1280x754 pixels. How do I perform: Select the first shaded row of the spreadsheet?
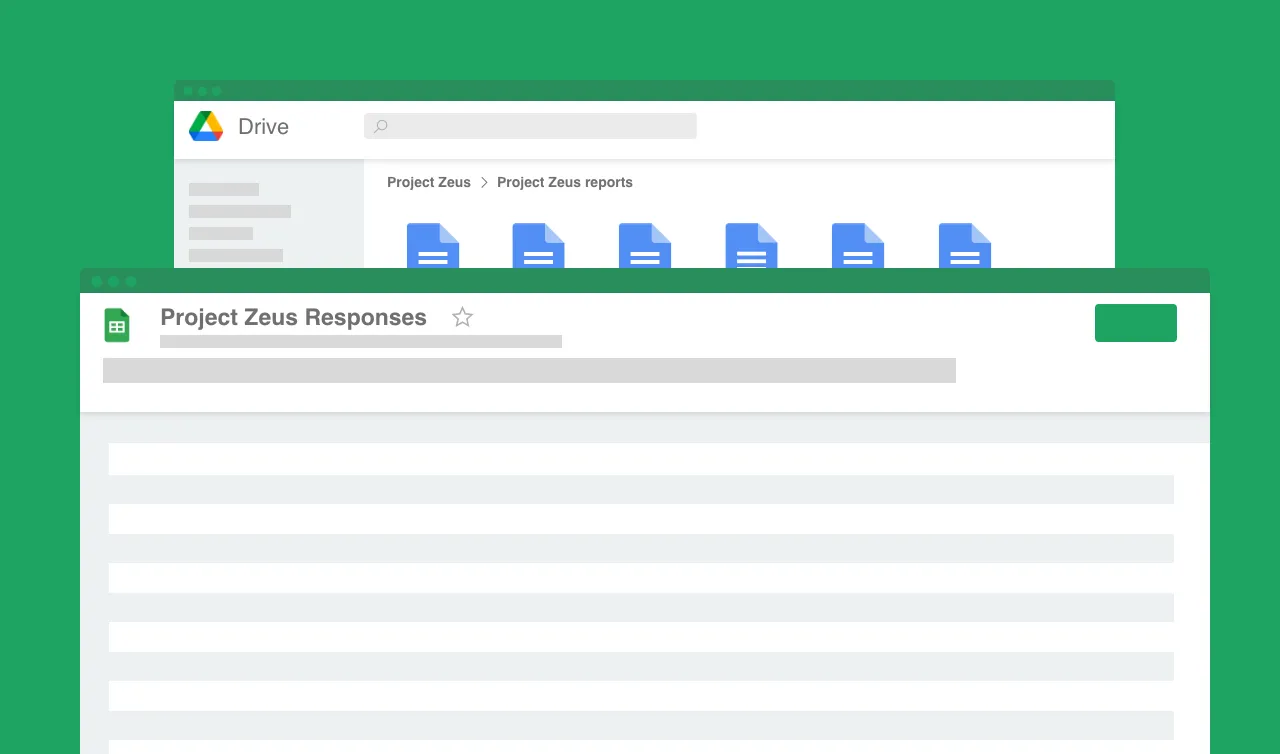point(640,489)
